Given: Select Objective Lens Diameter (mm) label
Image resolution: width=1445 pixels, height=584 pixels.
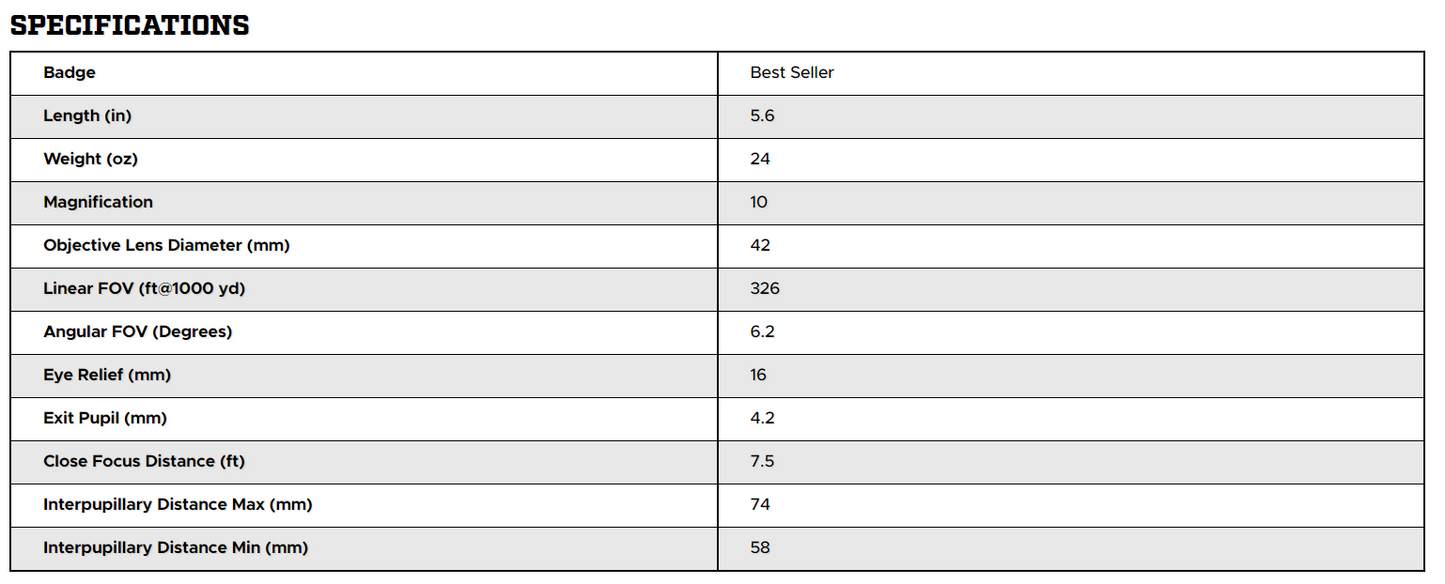Looking at the screenshot, I should (166, 245).
